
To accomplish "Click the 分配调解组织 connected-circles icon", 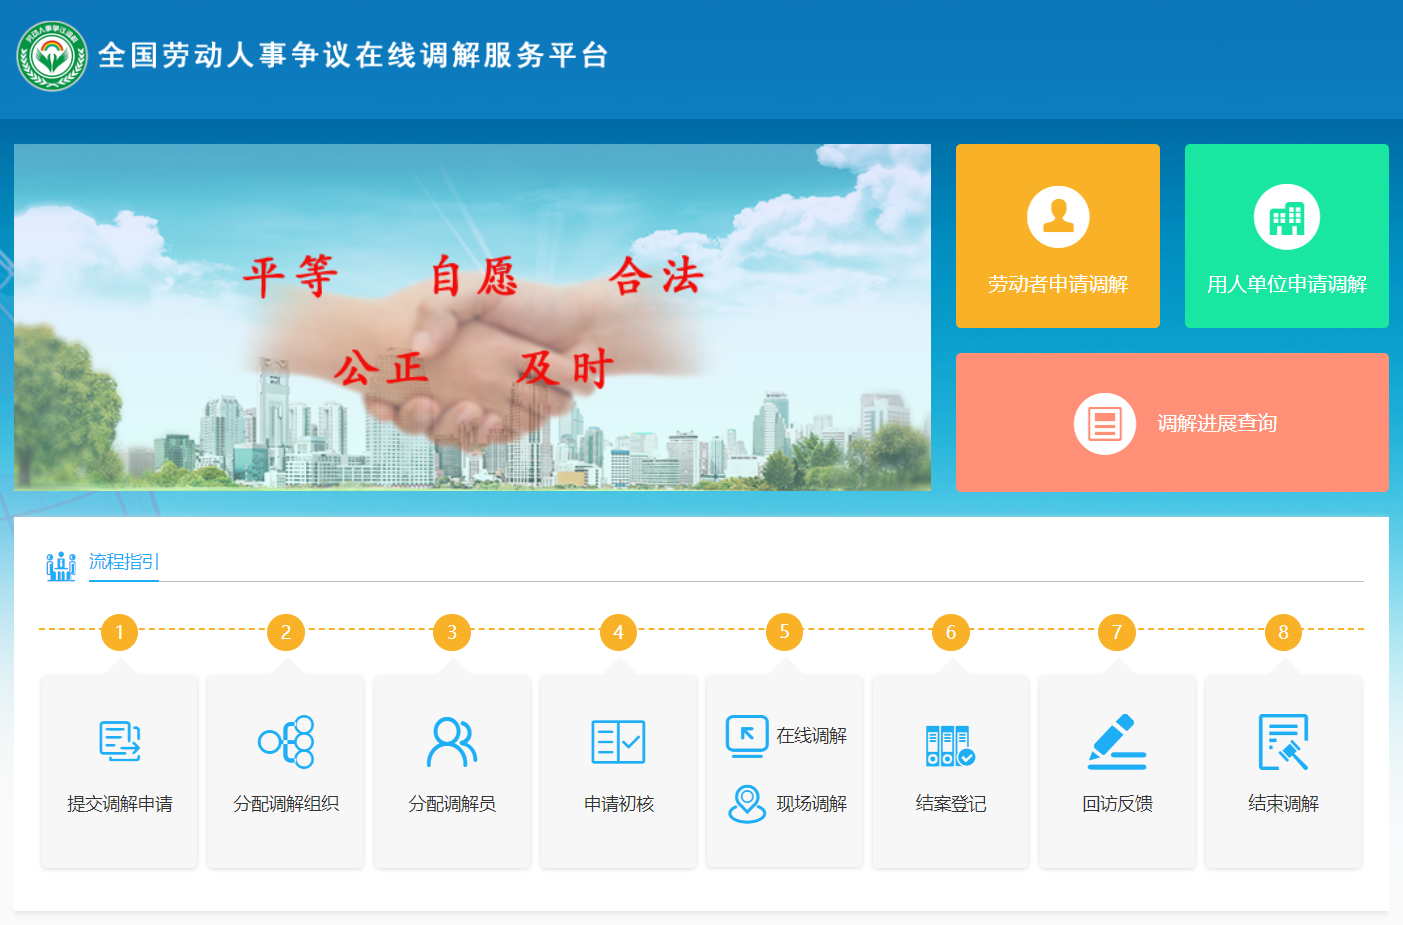I will tap(286, 741).
